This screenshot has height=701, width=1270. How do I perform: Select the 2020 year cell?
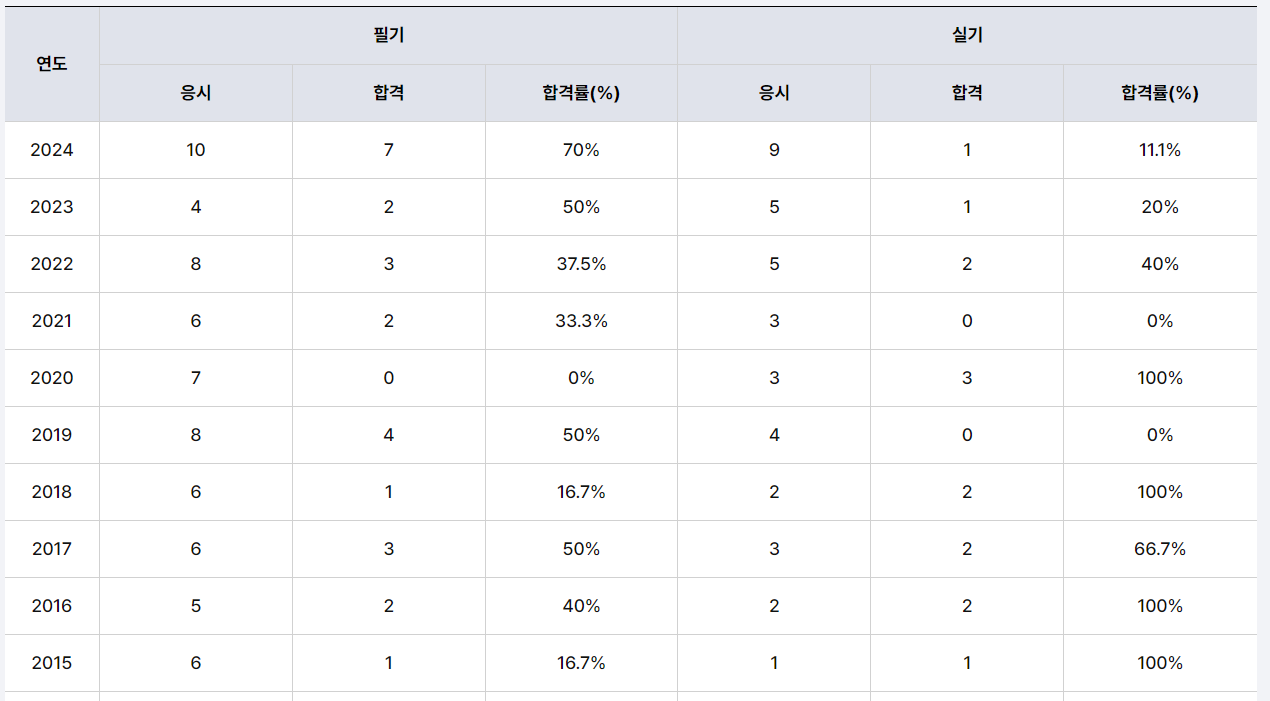pyautogui.click(x=52, y=378)
